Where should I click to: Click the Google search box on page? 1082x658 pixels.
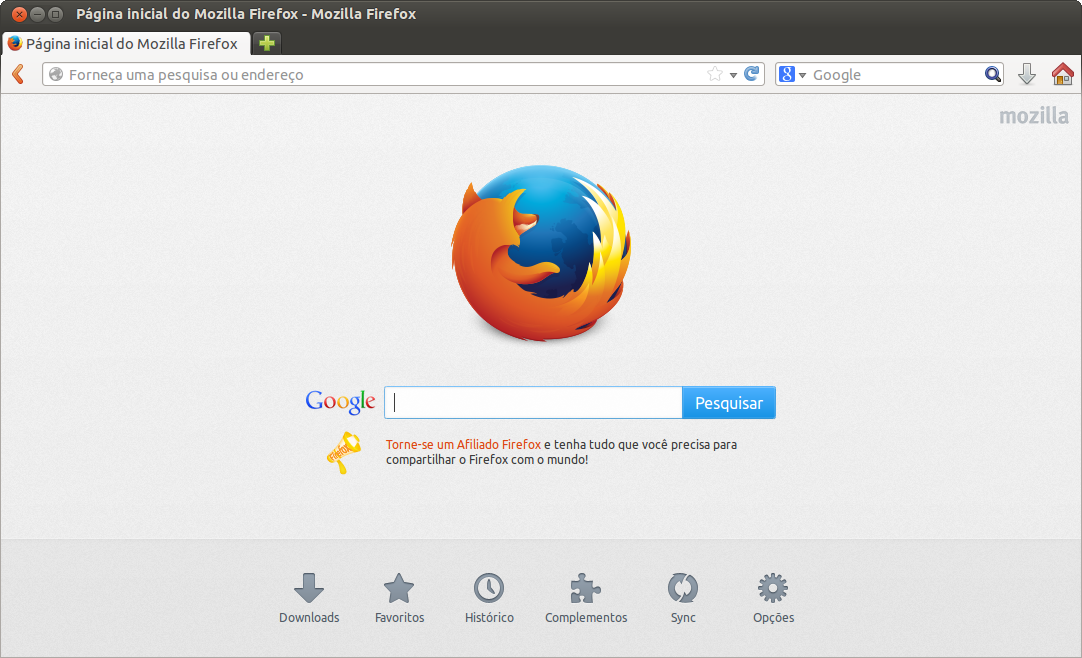click(x=533, y=402)
